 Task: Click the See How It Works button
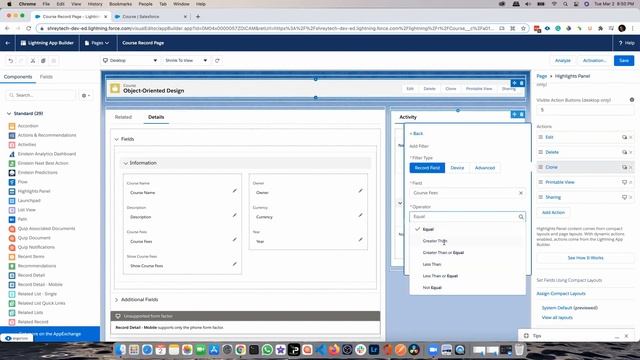585,258
